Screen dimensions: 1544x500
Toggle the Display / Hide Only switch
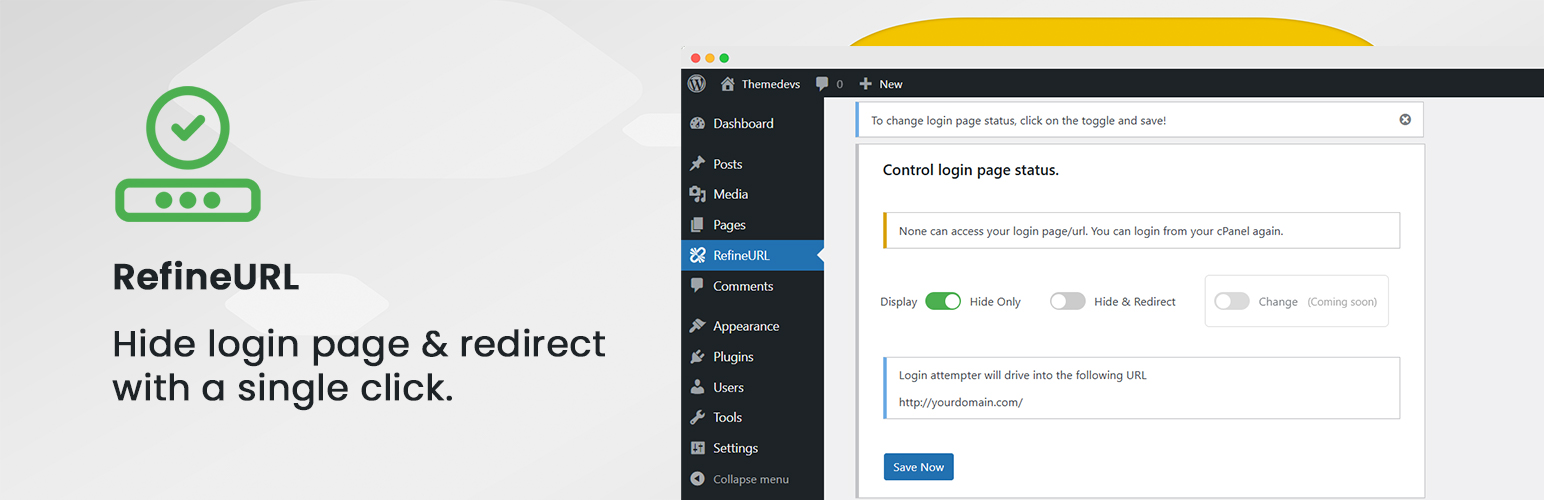pyautogui.click(x=943, y=301)
